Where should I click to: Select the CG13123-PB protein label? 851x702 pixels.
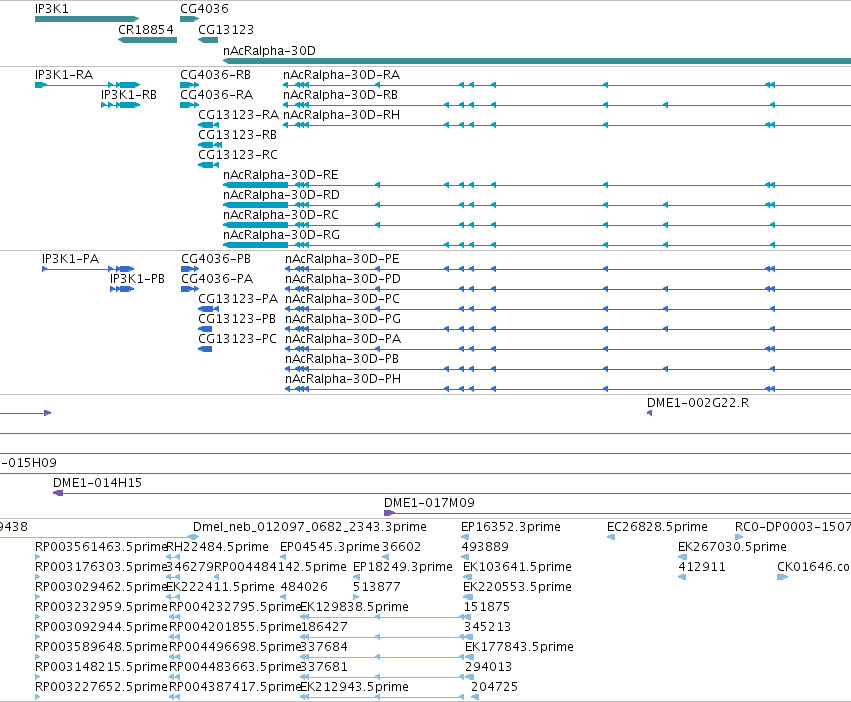(x=237, y=319)
